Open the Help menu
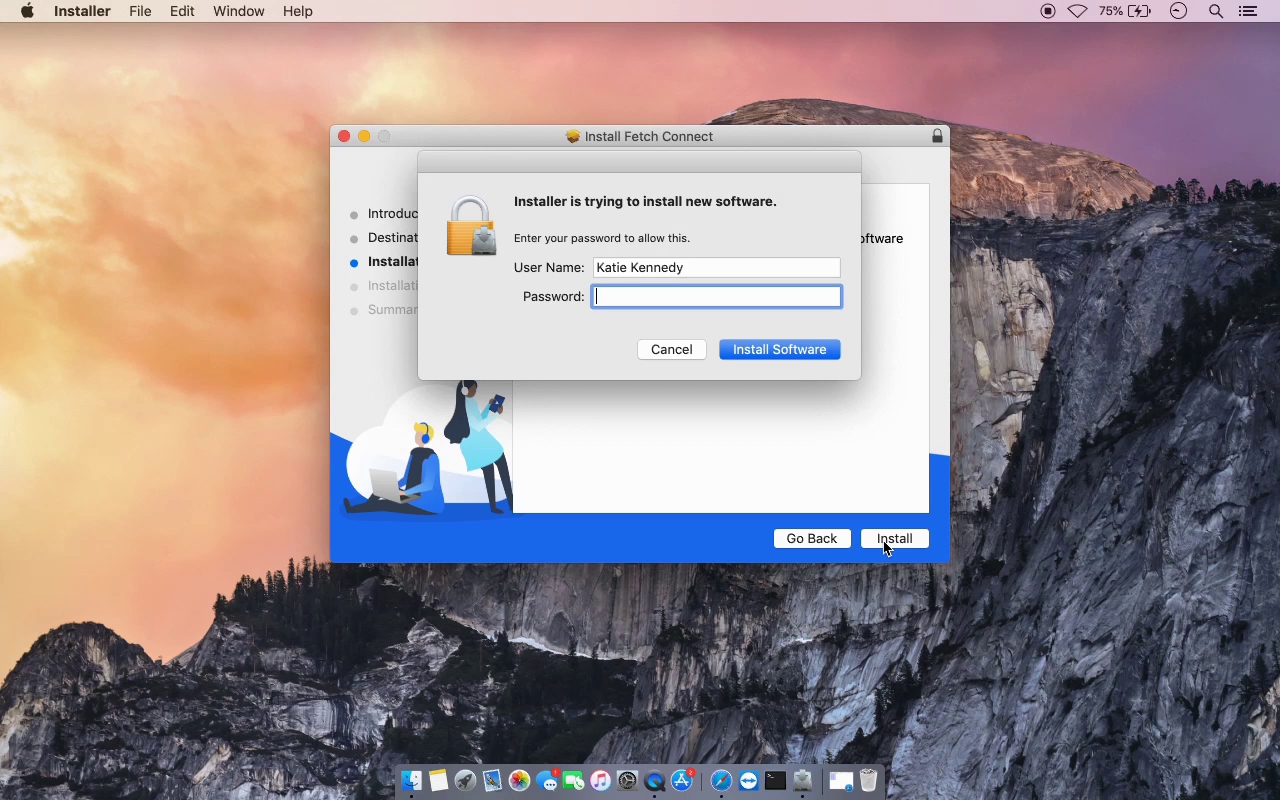Viewport: 1280px width, 800px height. [297, 11]
